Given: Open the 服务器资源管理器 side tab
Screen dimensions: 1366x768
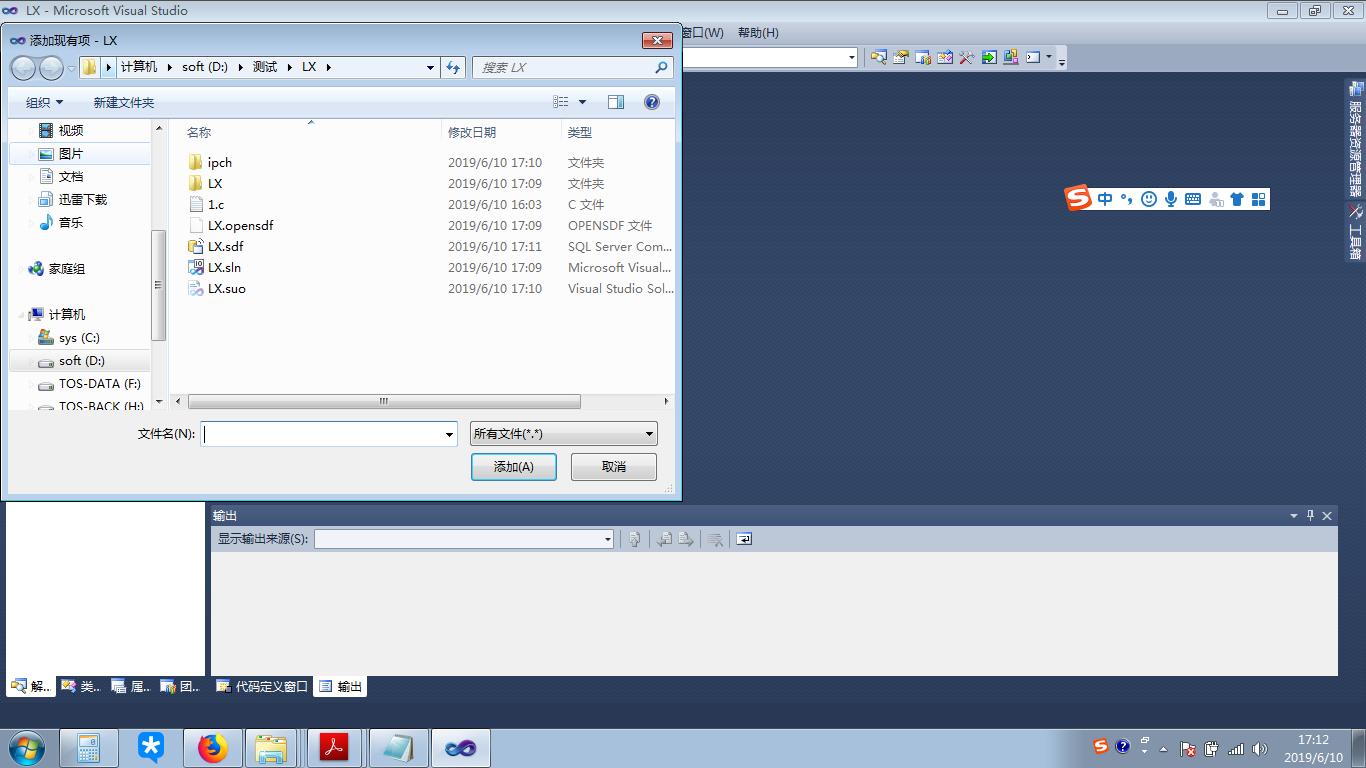Looking at the screenshot, I should 1355,140.
